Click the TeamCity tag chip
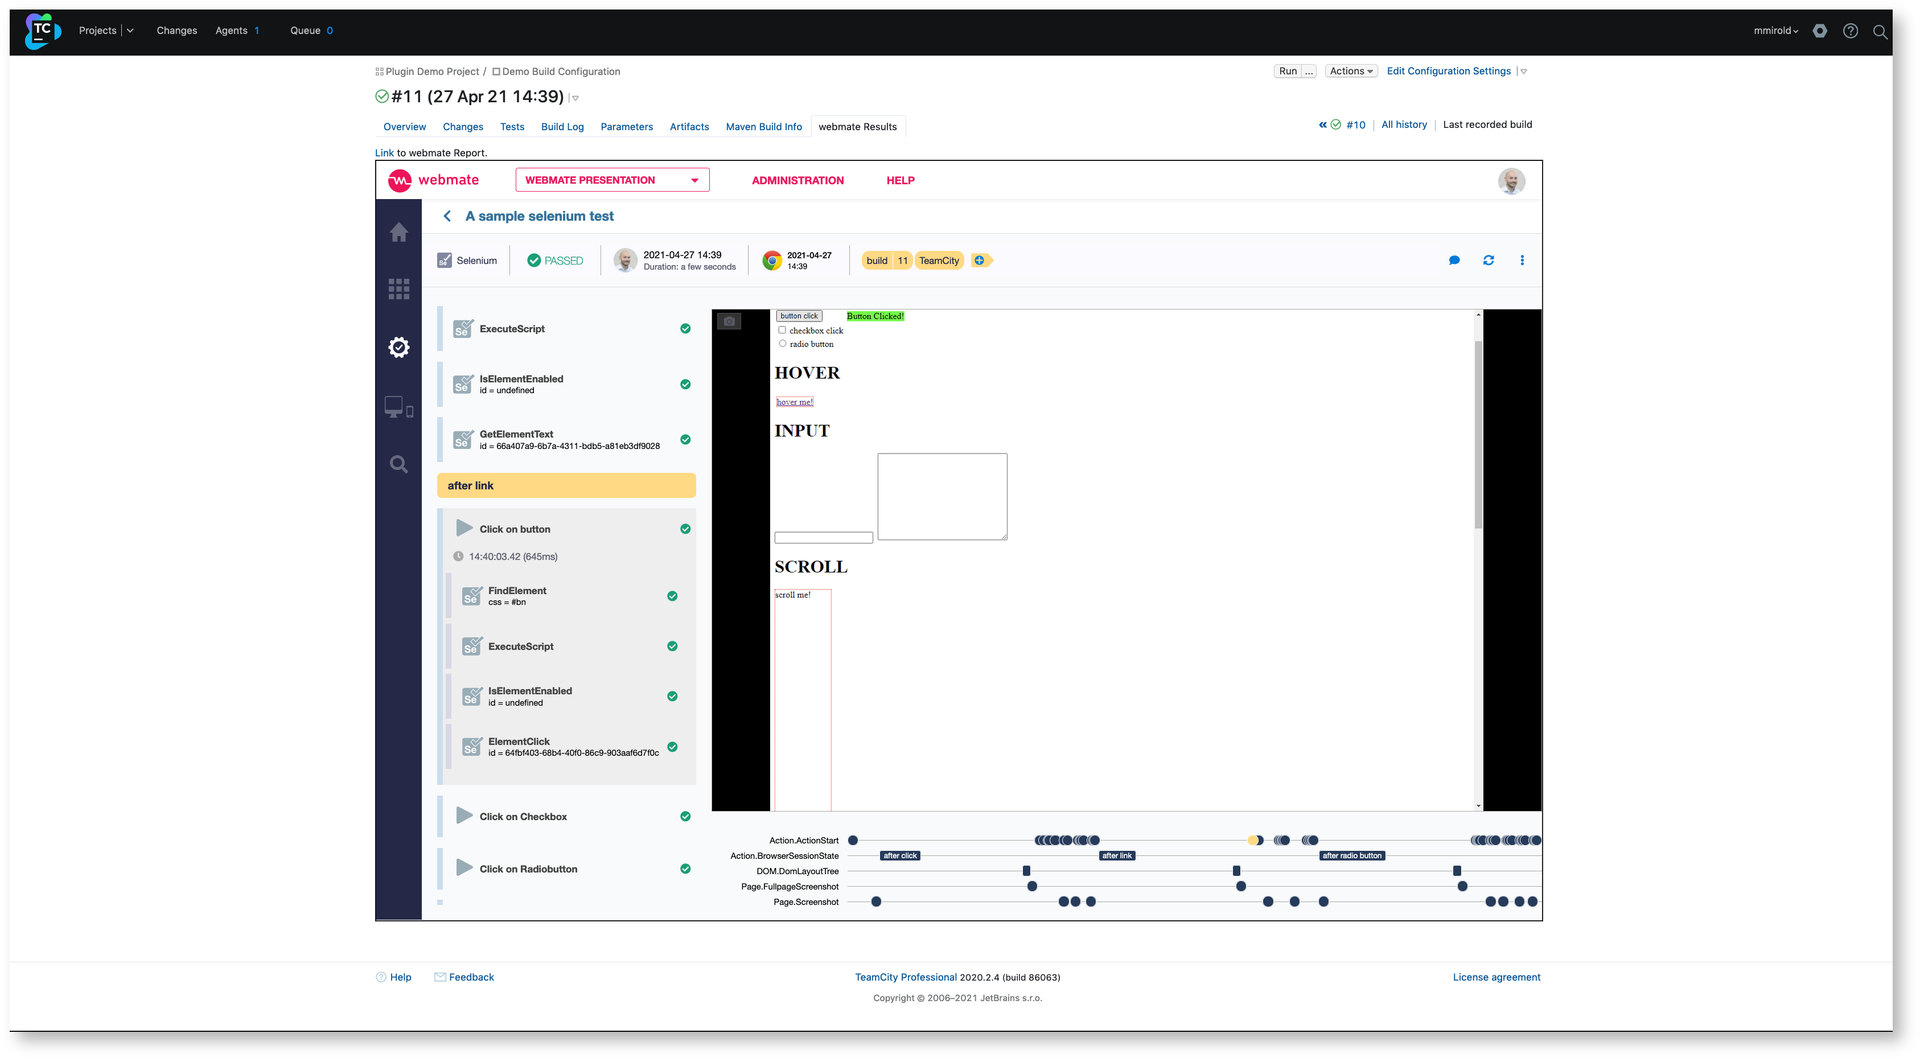Image resolution: width=1920 pixels, height=1059 pixels. click(939, 261)
